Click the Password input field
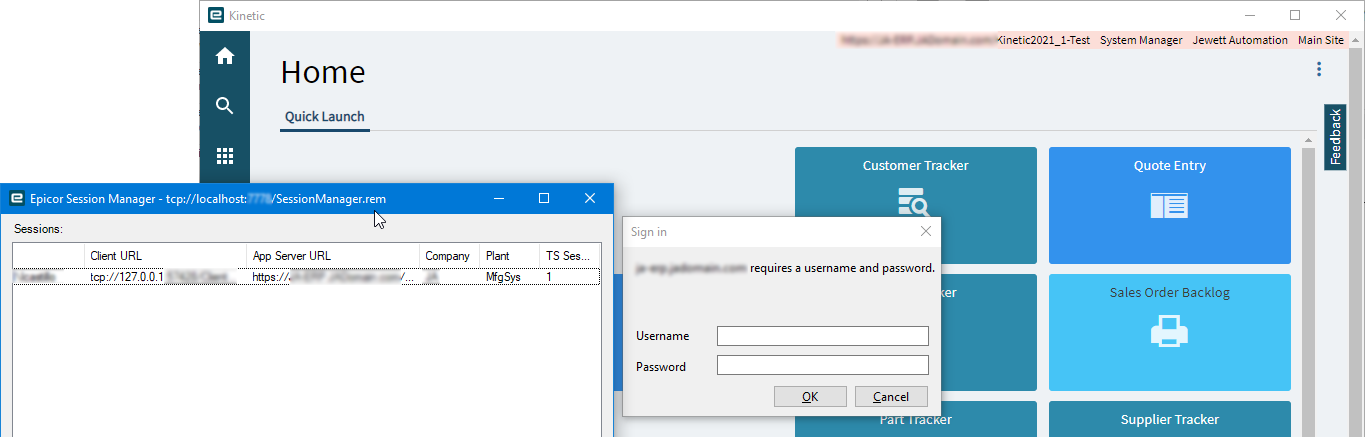Viewport: 1365px width, 437px height. (823, 366)
